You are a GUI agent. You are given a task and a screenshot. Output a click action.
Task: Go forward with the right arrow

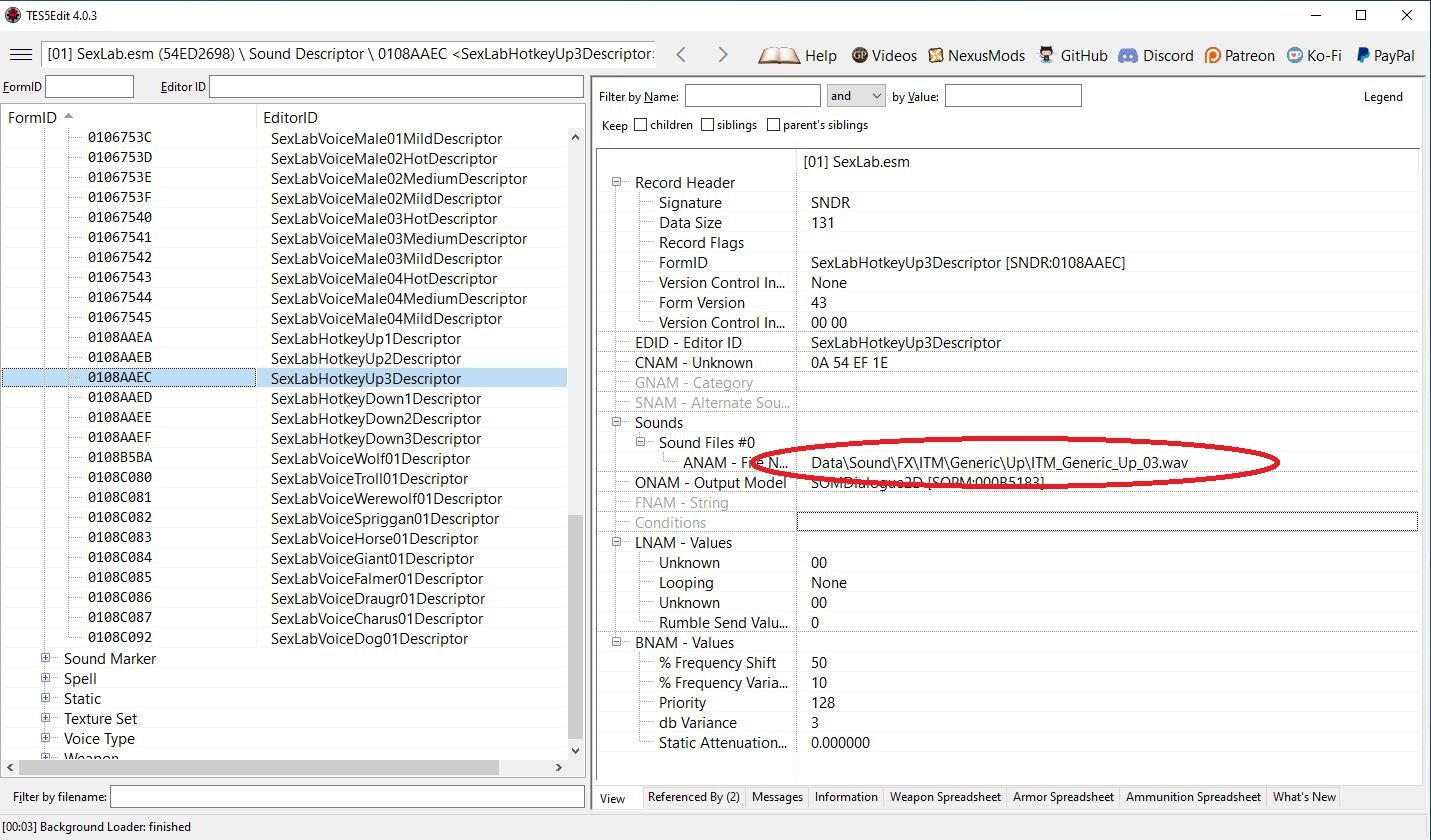[x=722, y=55]
